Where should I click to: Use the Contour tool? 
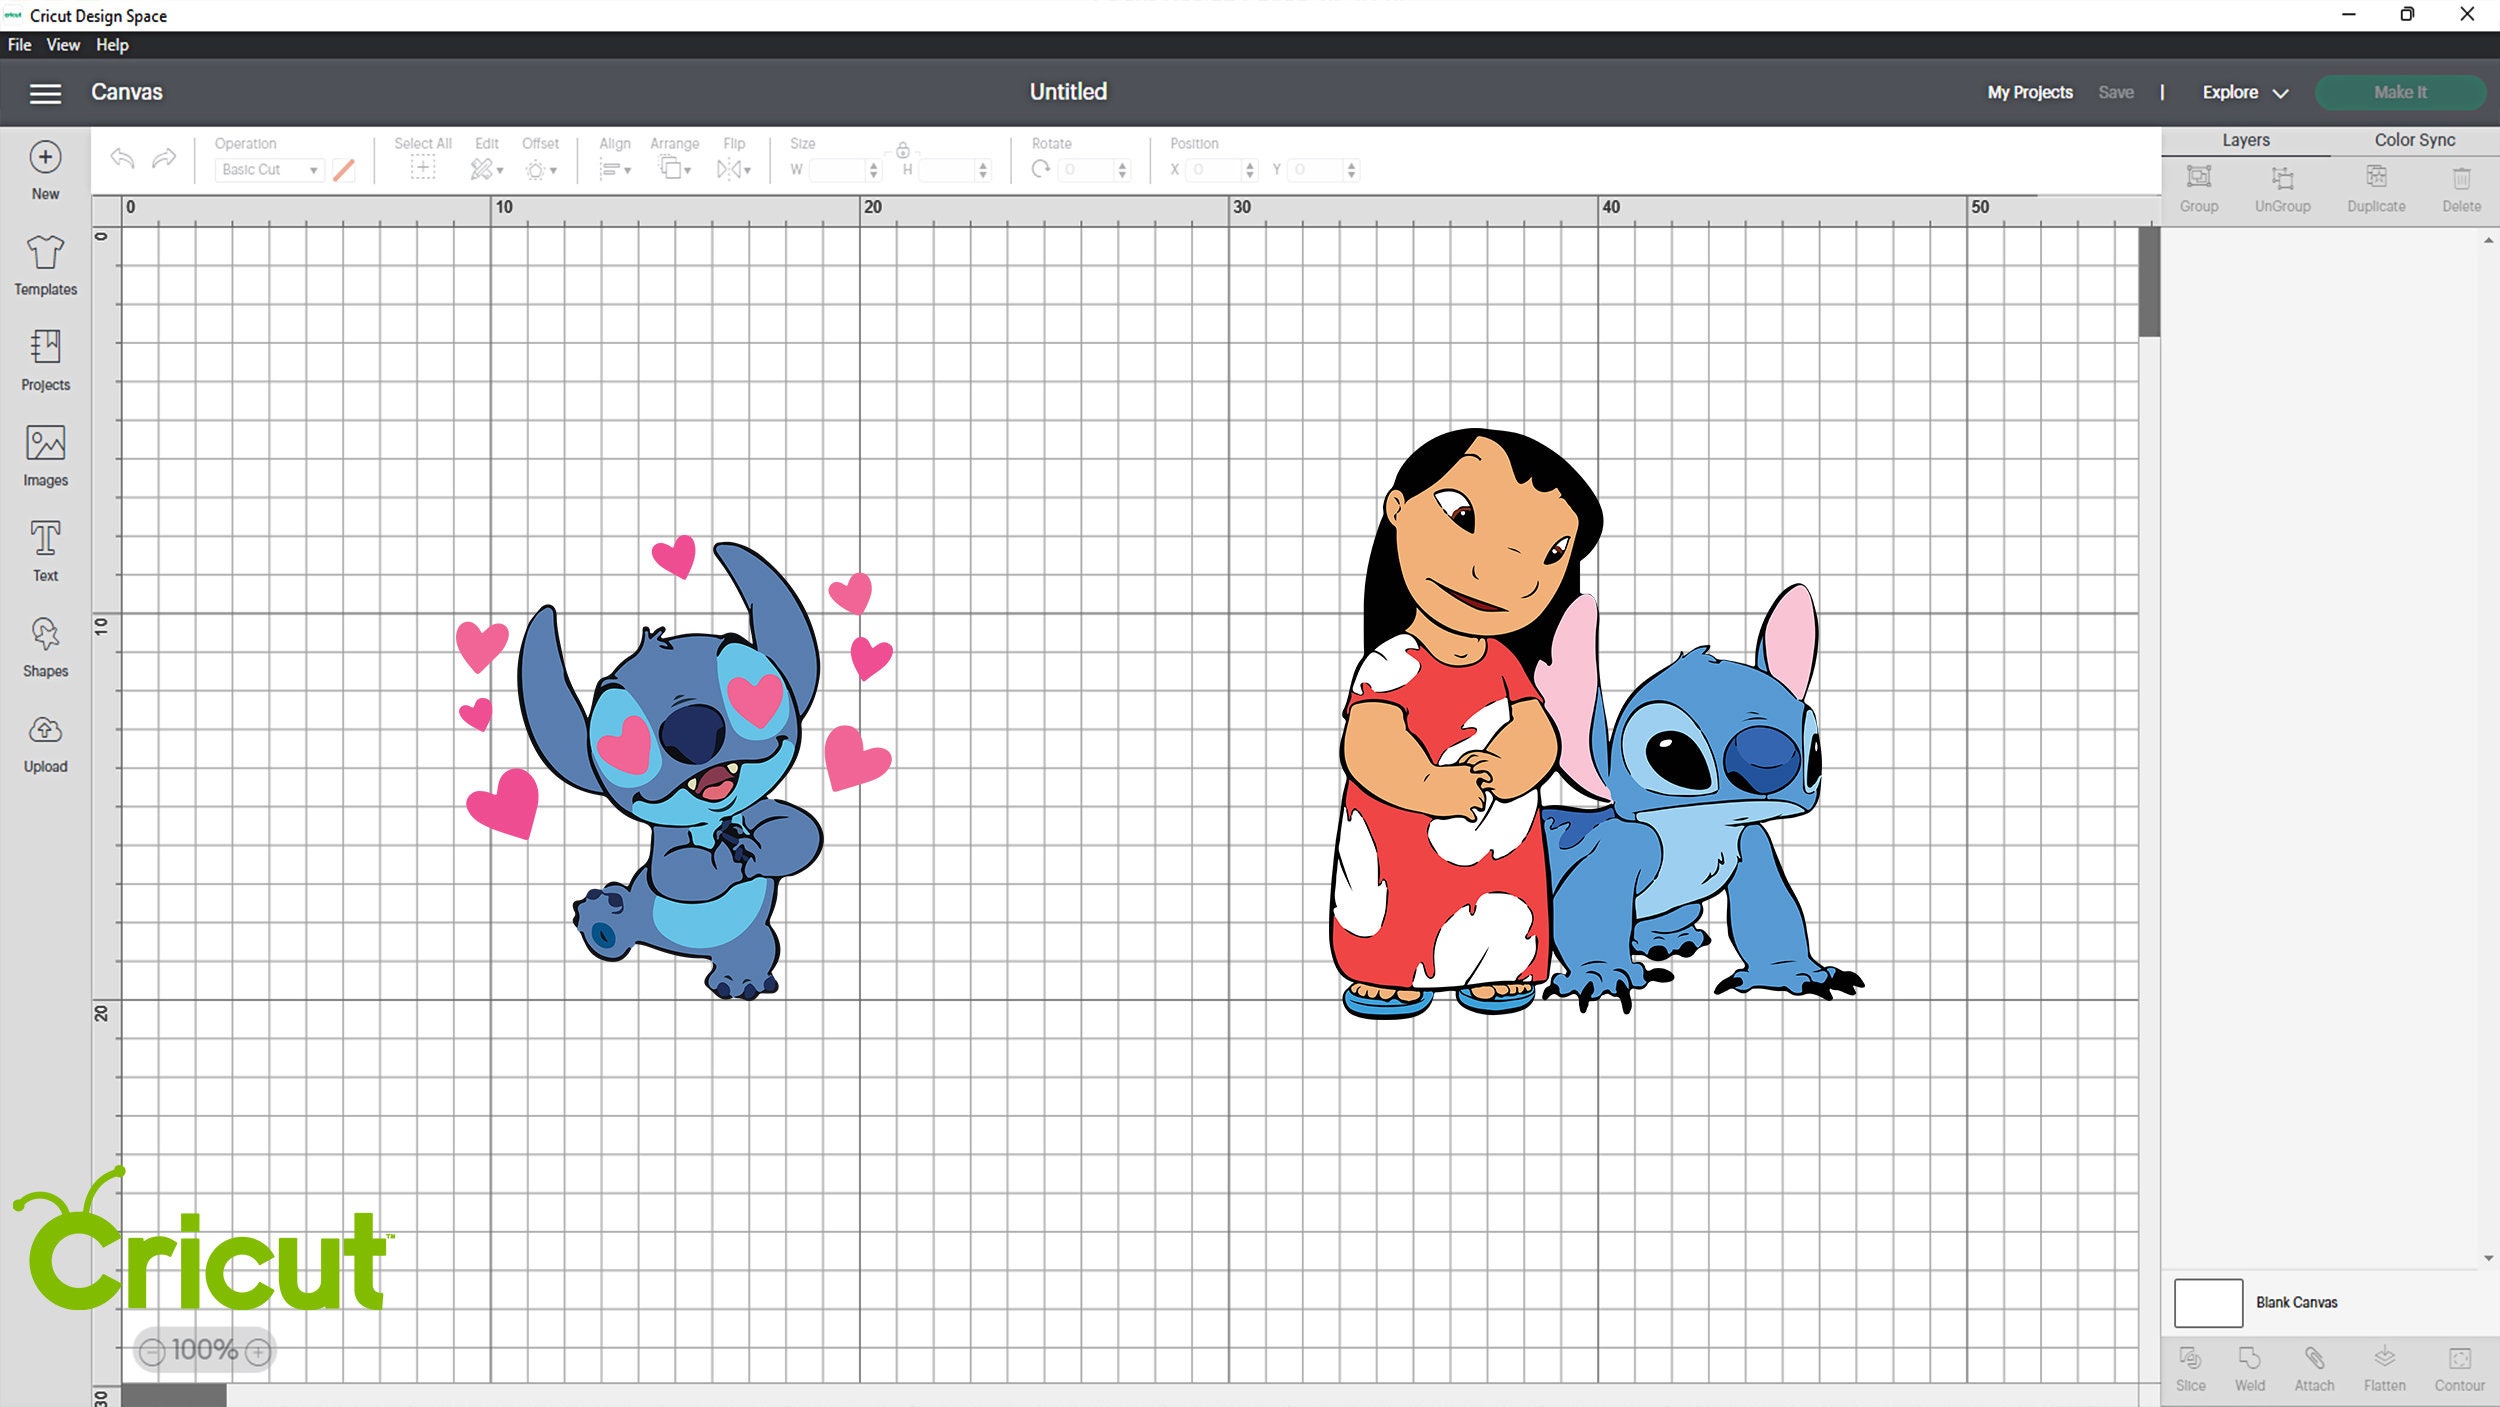2460,1368
